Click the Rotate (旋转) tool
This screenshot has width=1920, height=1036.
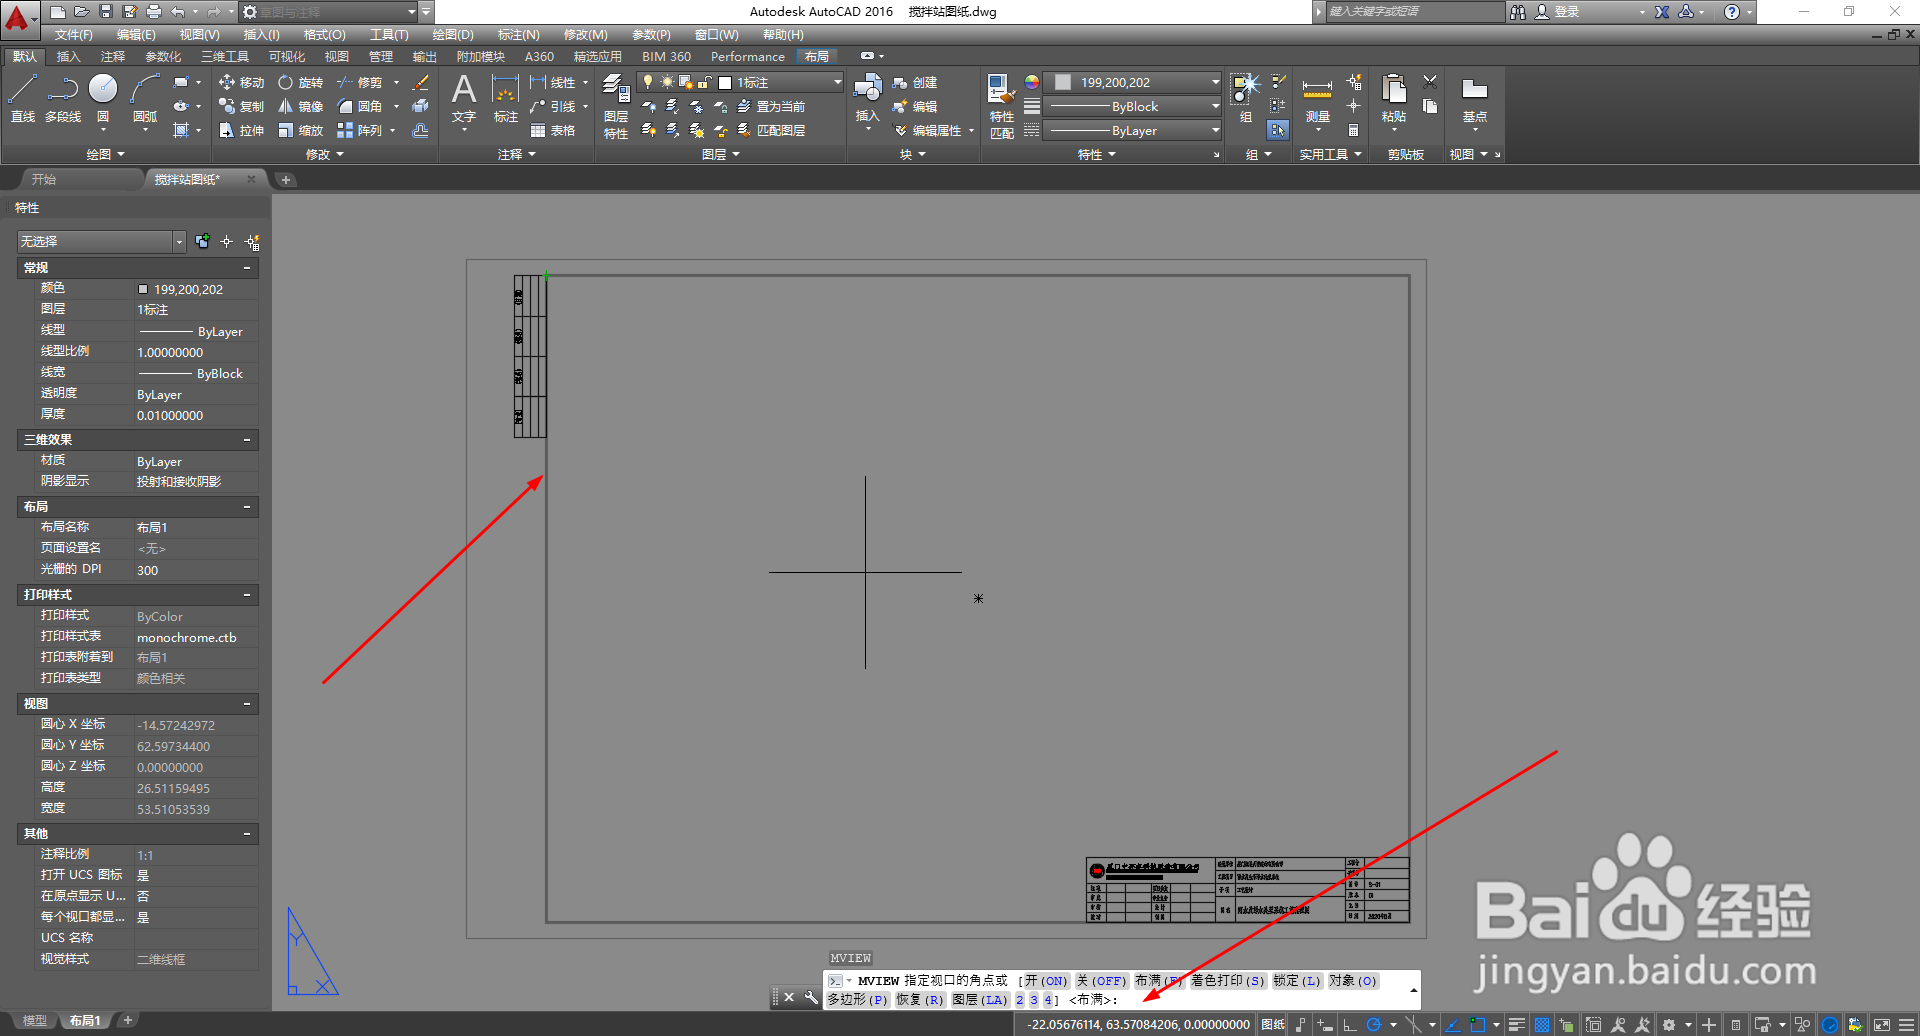click(x=301, y=82)
